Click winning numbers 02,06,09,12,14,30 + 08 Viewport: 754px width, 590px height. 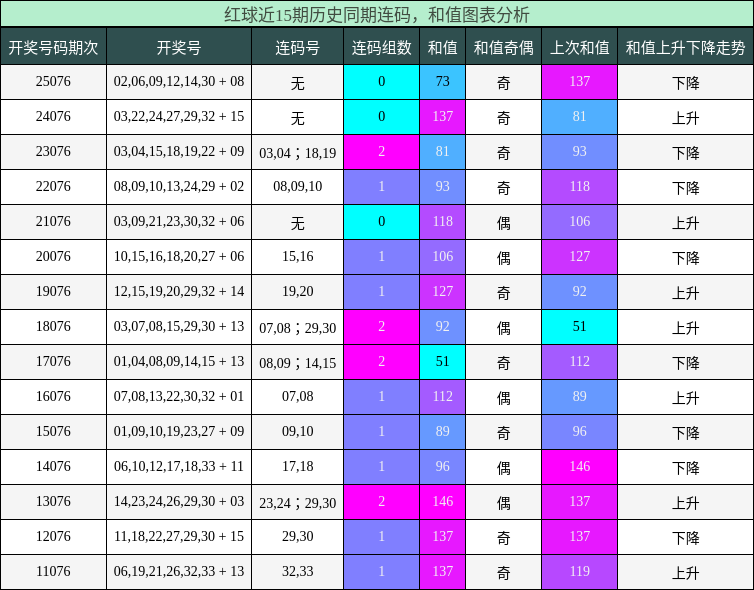point(179,82)
